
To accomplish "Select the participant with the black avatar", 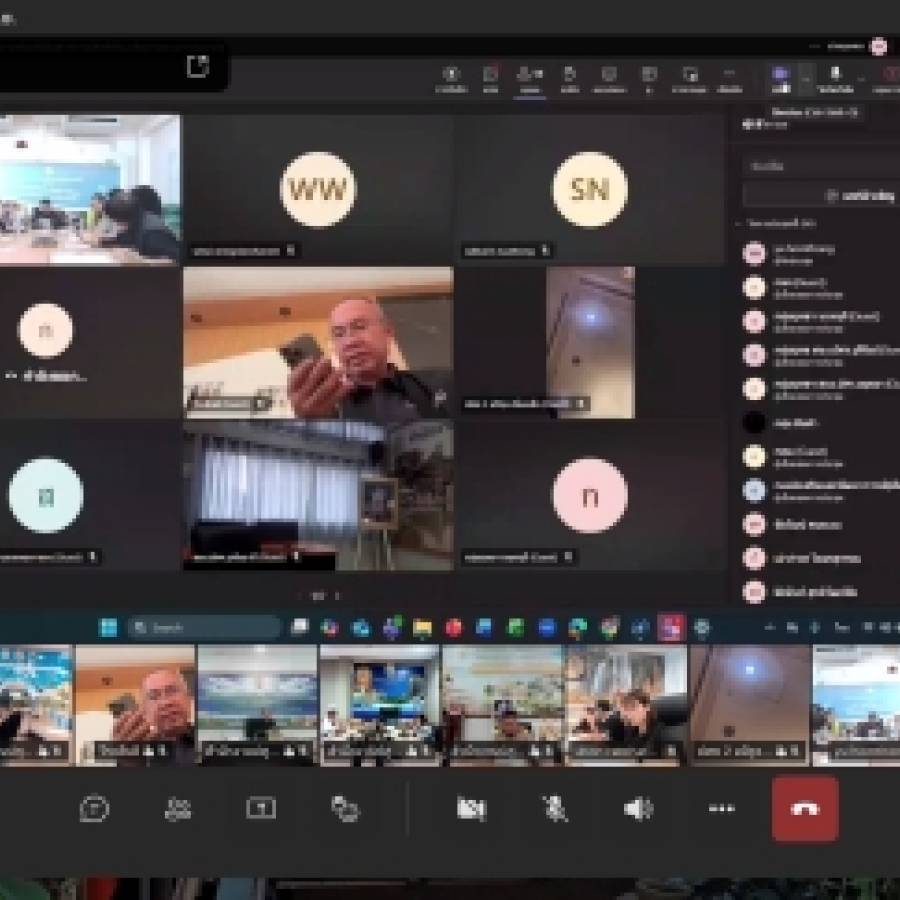I will pos(821,422).
